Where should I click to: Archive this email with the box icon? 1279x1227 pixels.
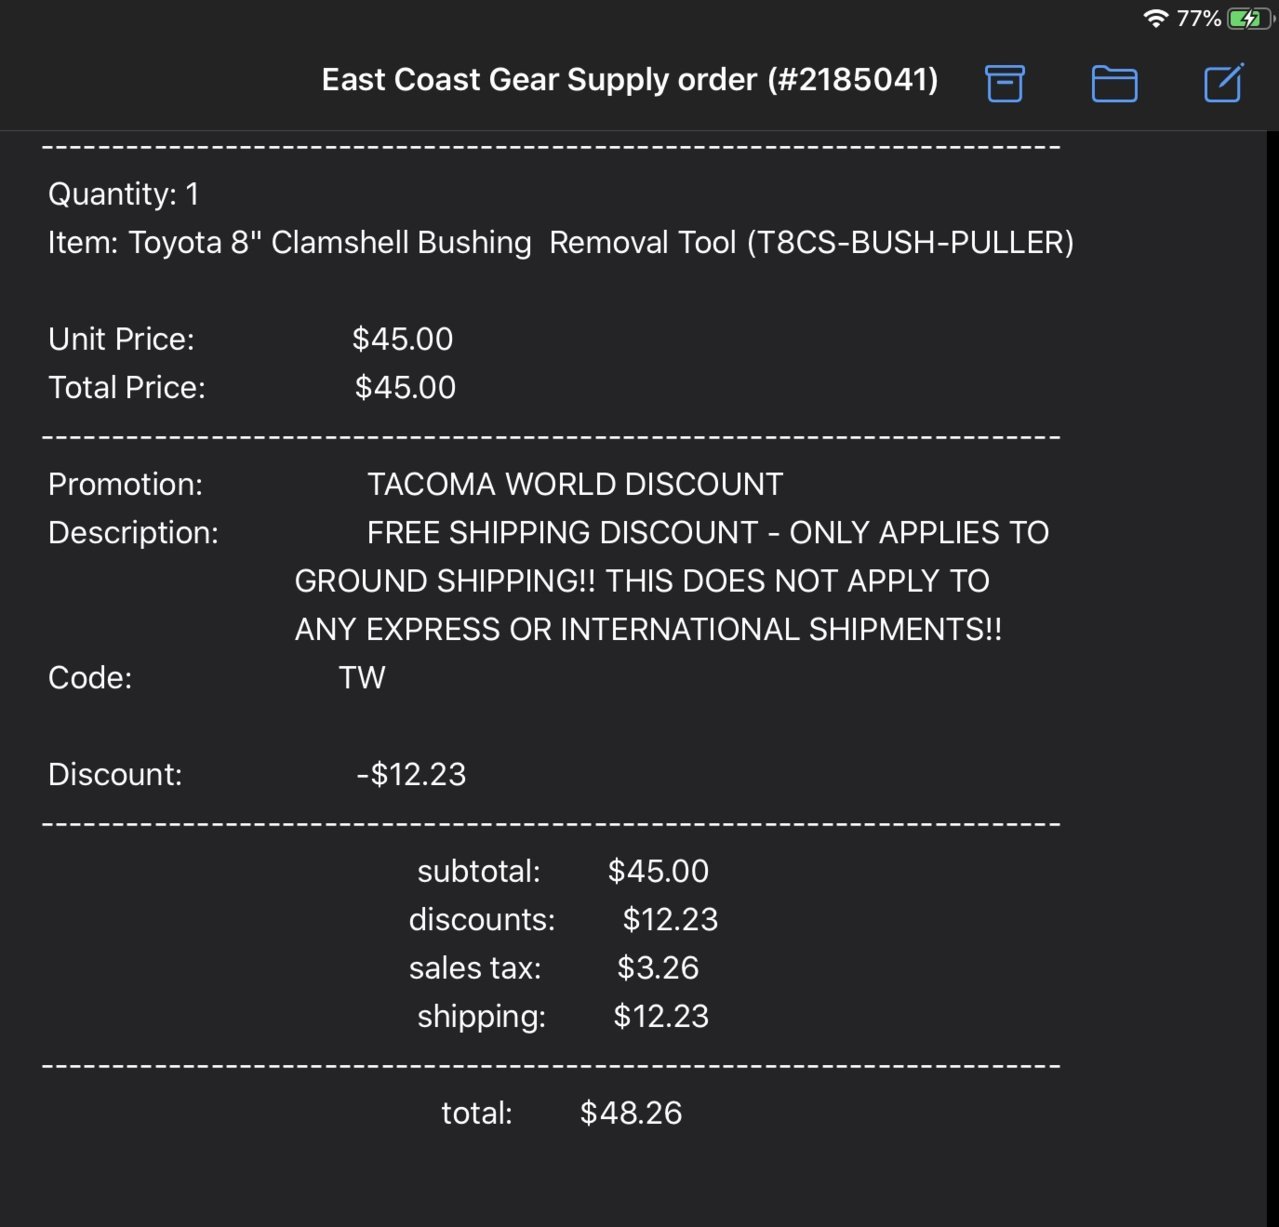coord(1005,83)
